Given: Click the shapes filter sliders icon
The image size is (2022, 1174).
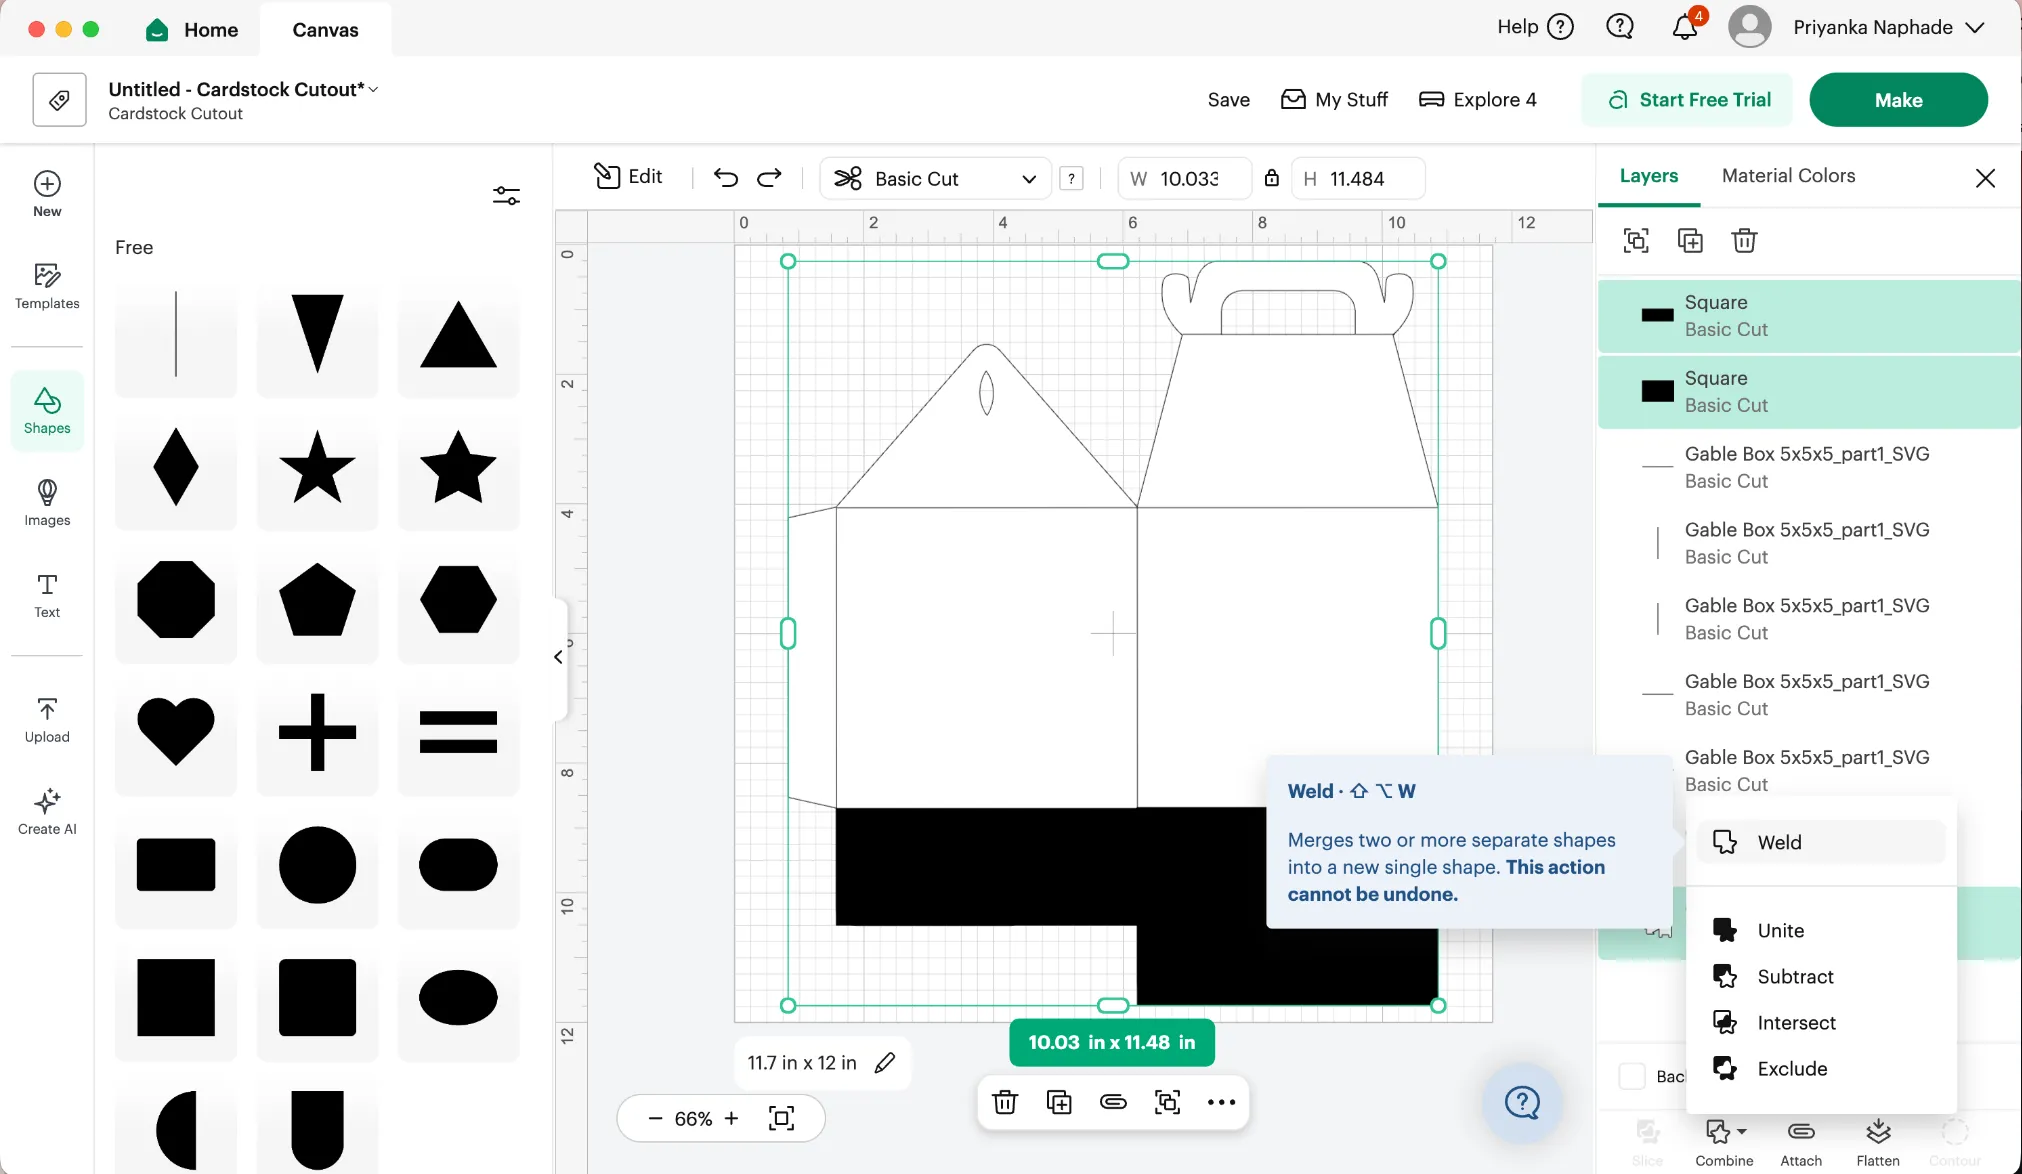Looking at the screenshot, I should point(506,195).
